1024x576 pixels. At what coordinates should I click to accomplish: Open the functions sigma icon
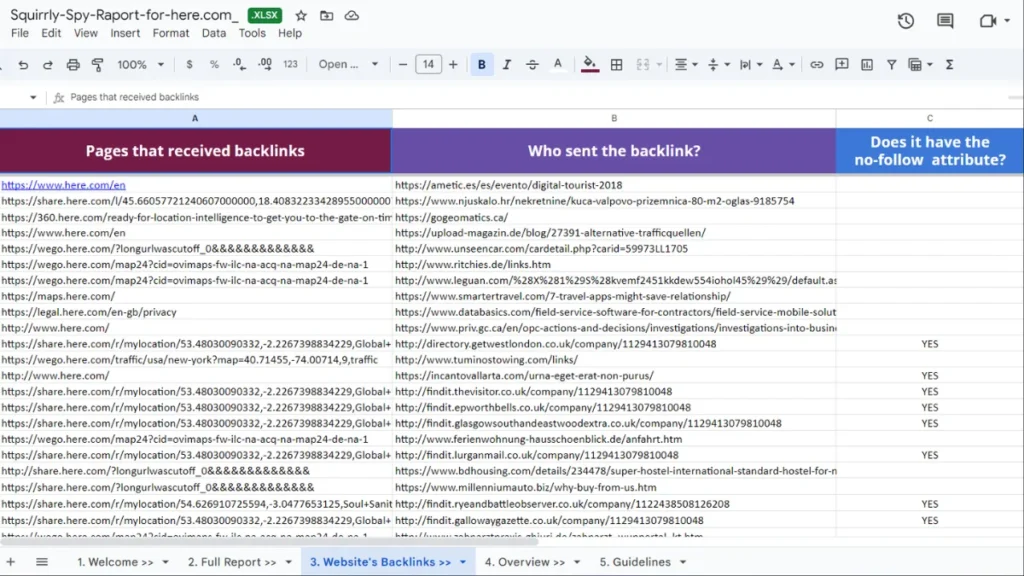[x=949, y=65]
